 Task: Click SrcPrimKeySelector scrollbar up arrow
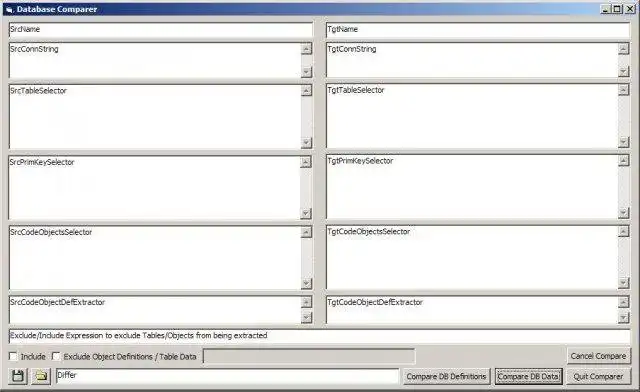(306, 162)
